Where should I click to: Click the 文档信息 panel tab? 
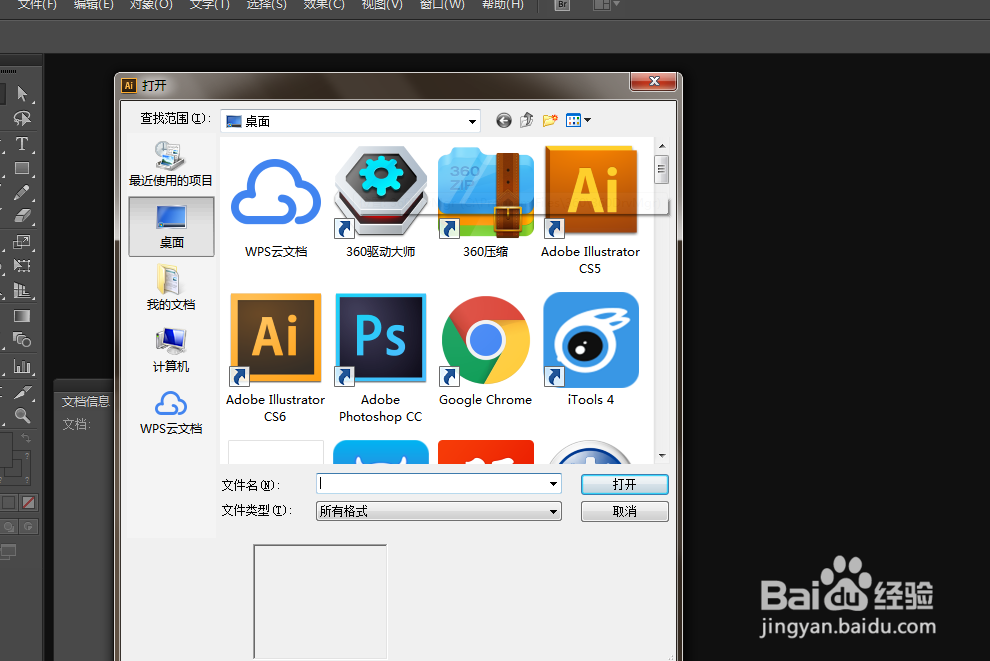click(85, 402)
